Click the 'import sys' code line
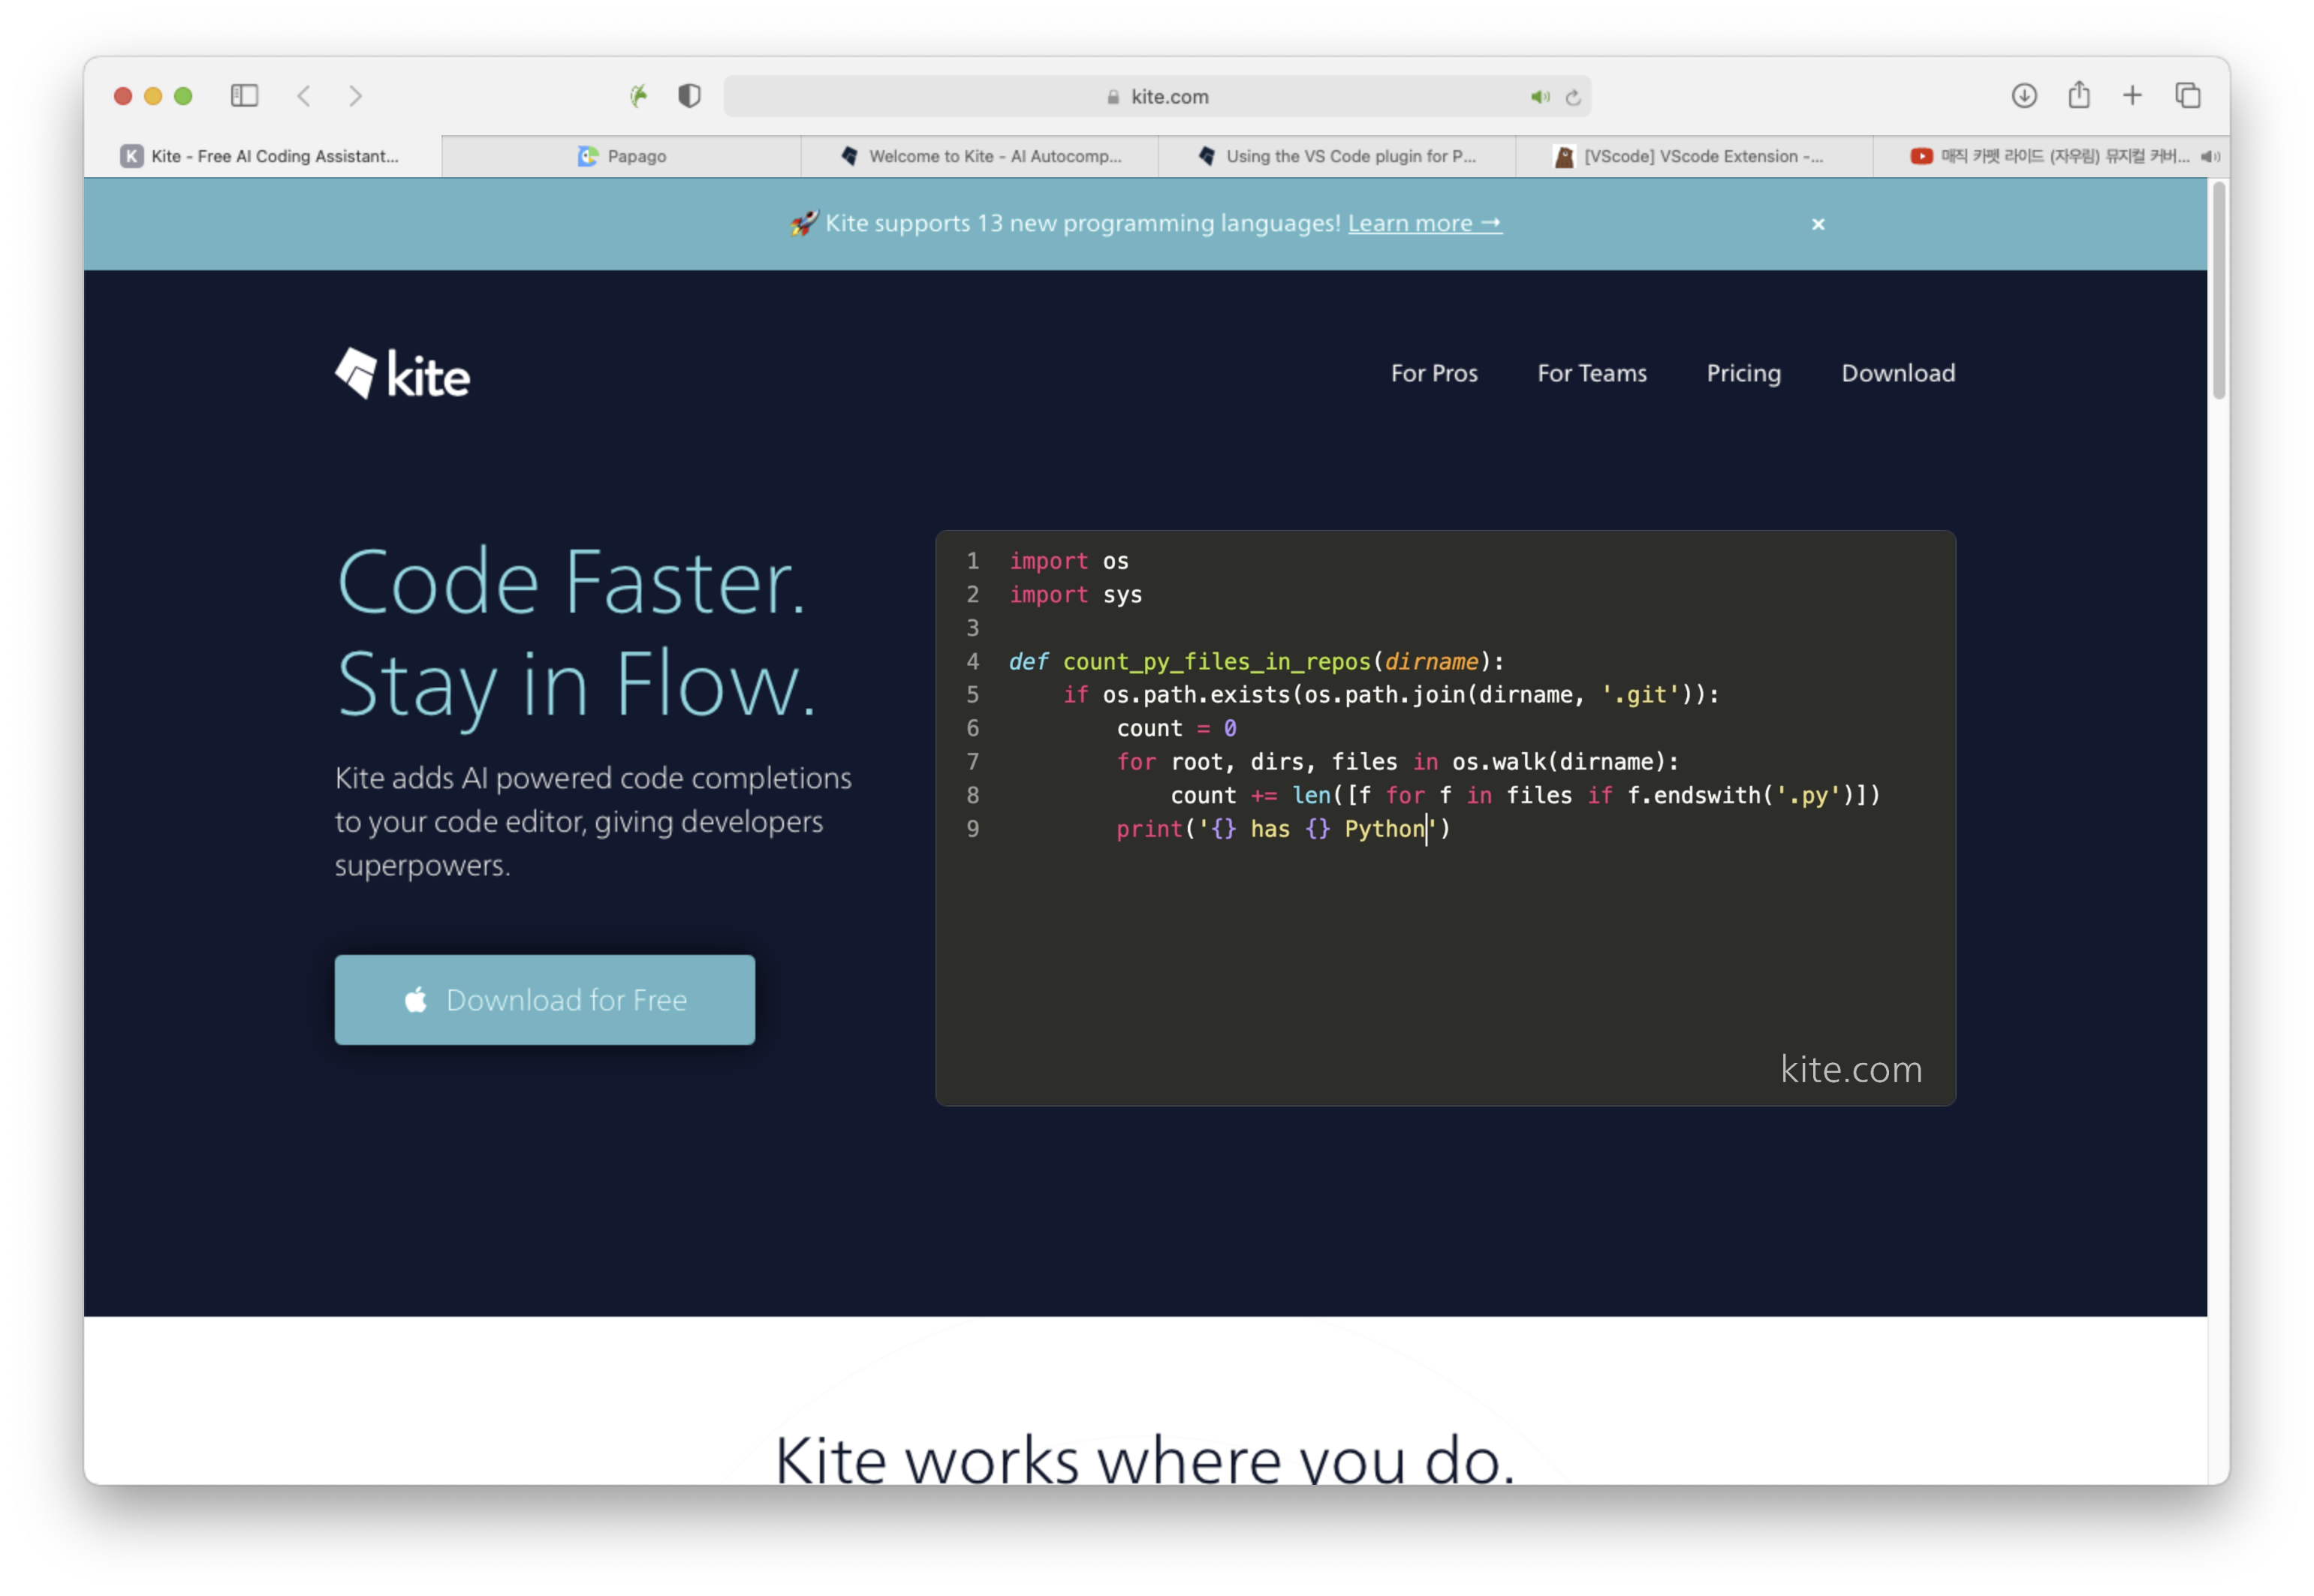Screen dimensions: 2314x1596 [x=1075, y=595]
